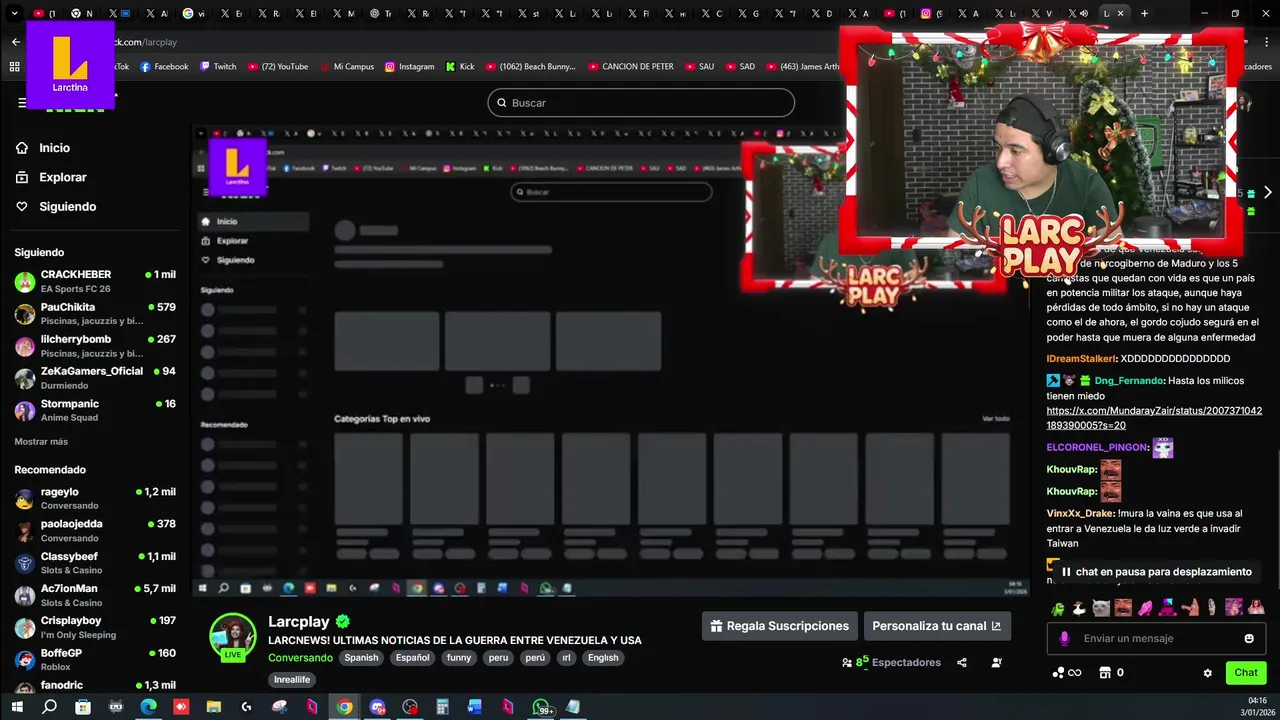This screenshot has height=720, width=1280.
Task: Open Windows taskbar search
Action: 49,707
